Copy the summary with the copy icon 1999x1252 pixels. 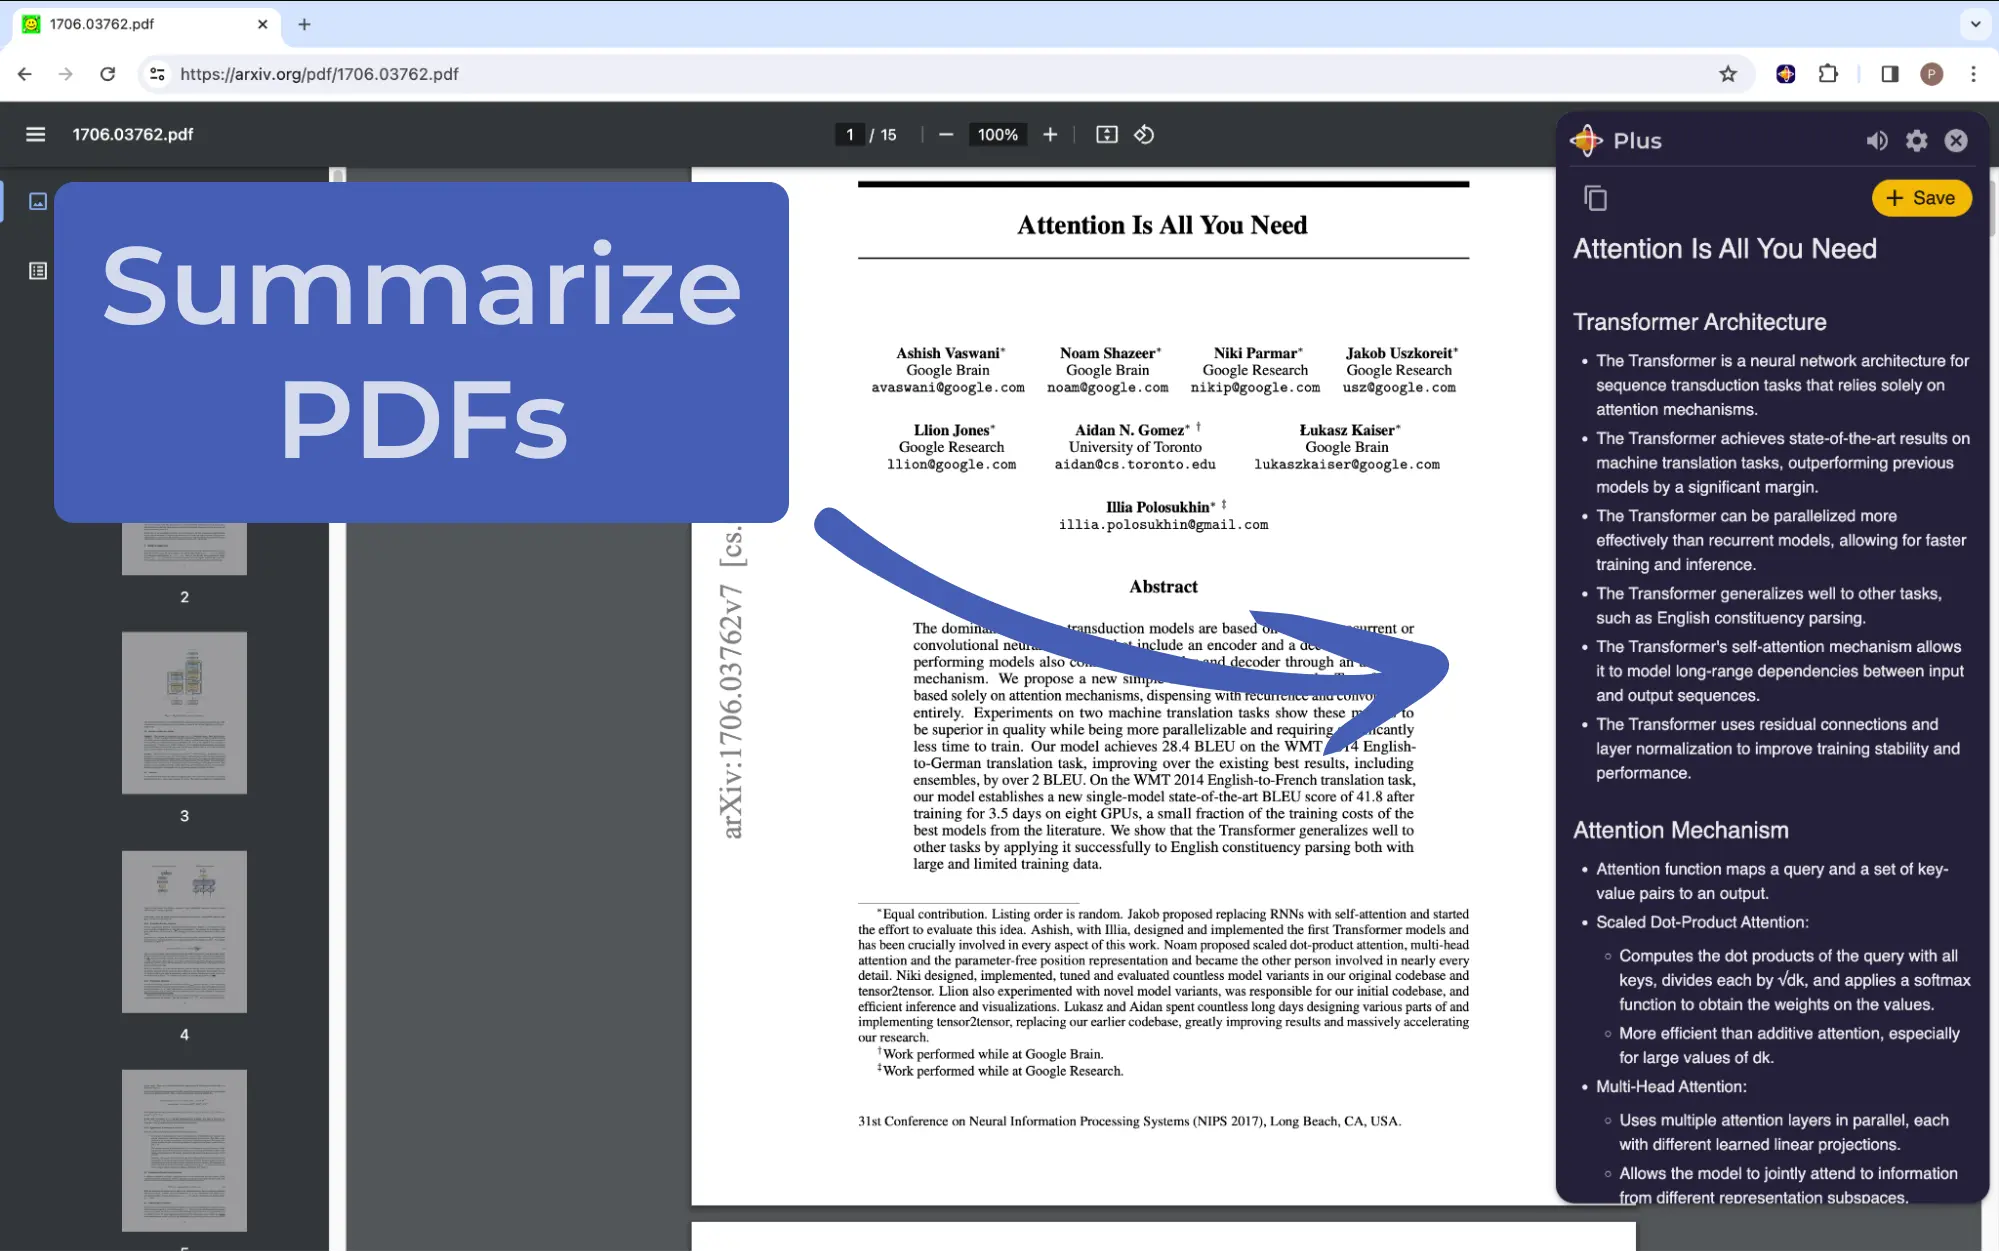coord(1594,197)
